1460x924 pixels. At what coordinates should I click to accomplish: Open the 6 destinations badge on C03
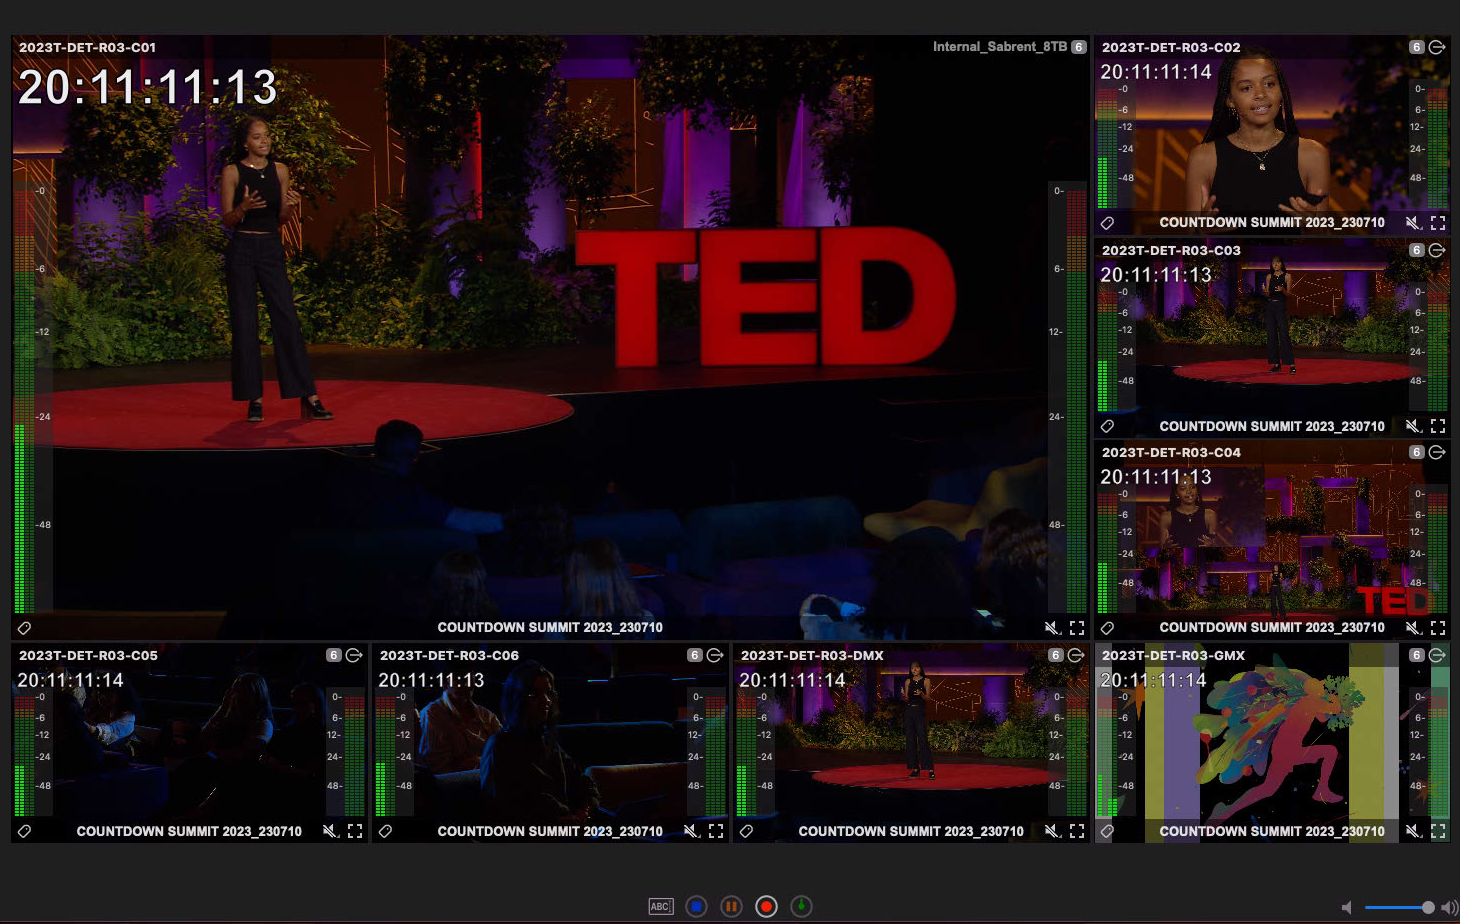1416,250
